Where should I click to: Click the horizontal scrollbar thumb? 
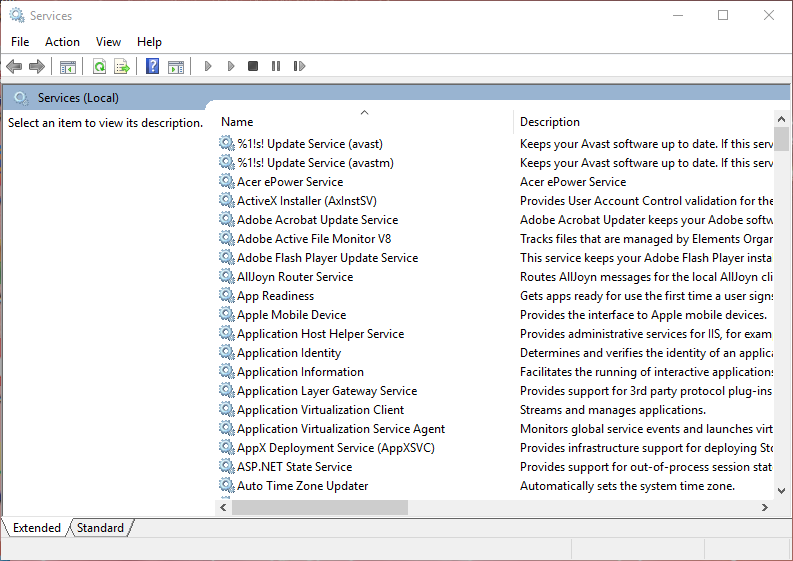[320, 507]
